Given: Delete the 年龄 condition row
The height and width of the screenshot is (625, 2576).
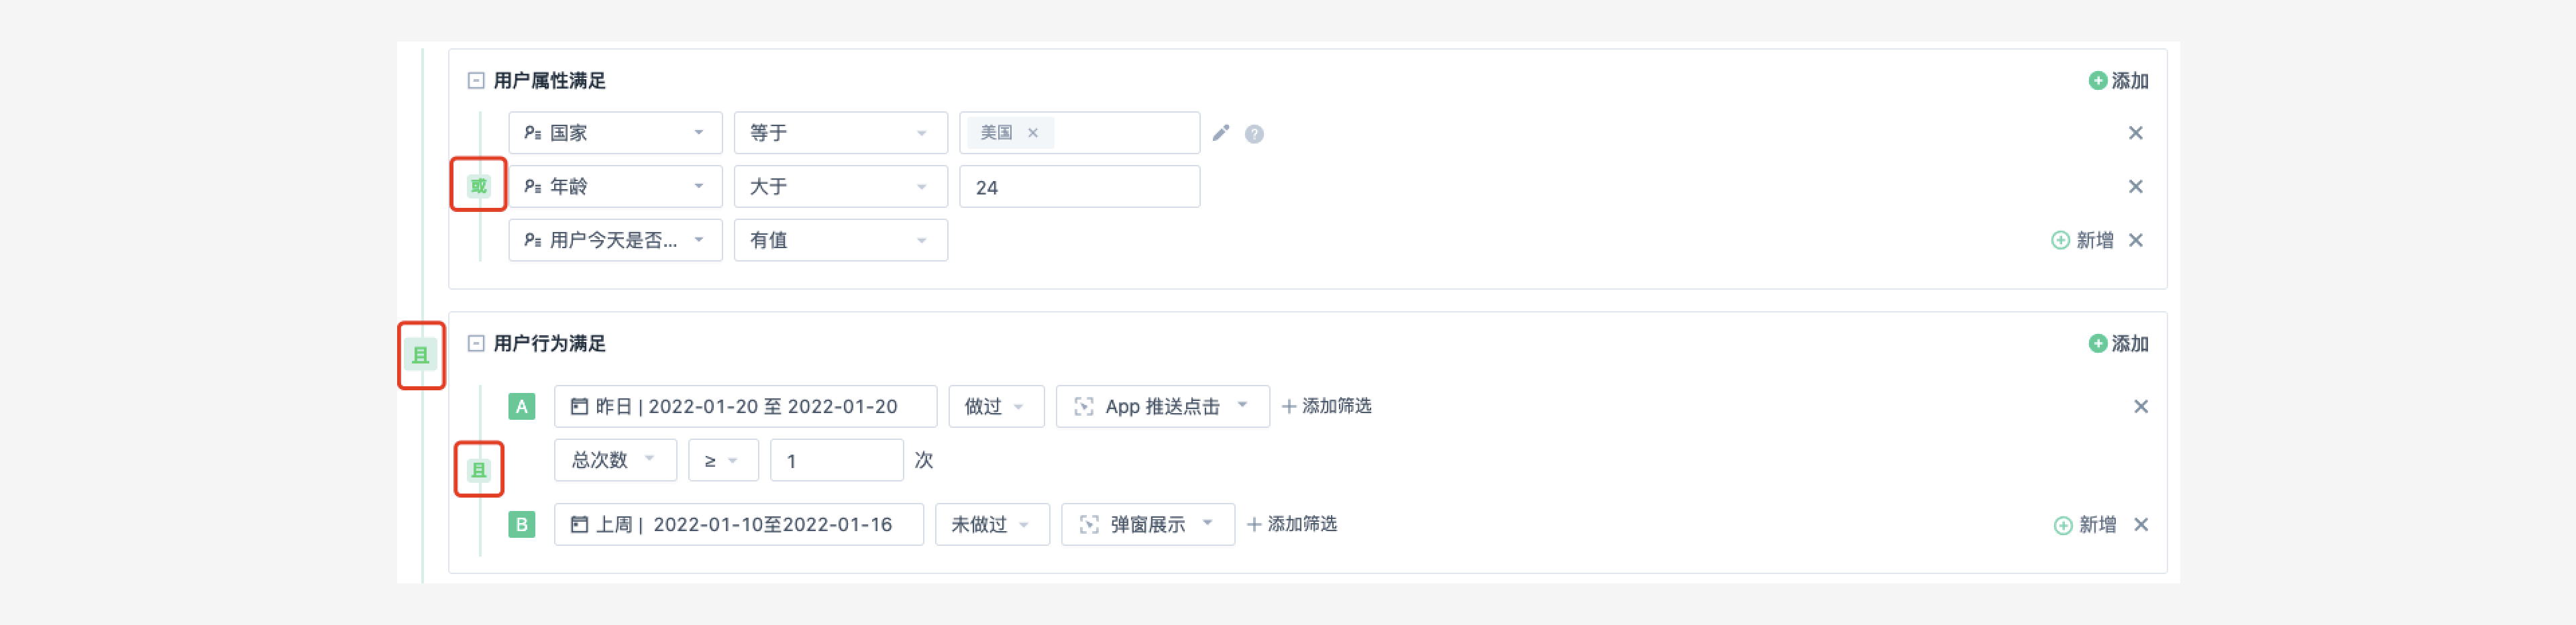Looking at the screenshot, I should [x=2135, y=187].
